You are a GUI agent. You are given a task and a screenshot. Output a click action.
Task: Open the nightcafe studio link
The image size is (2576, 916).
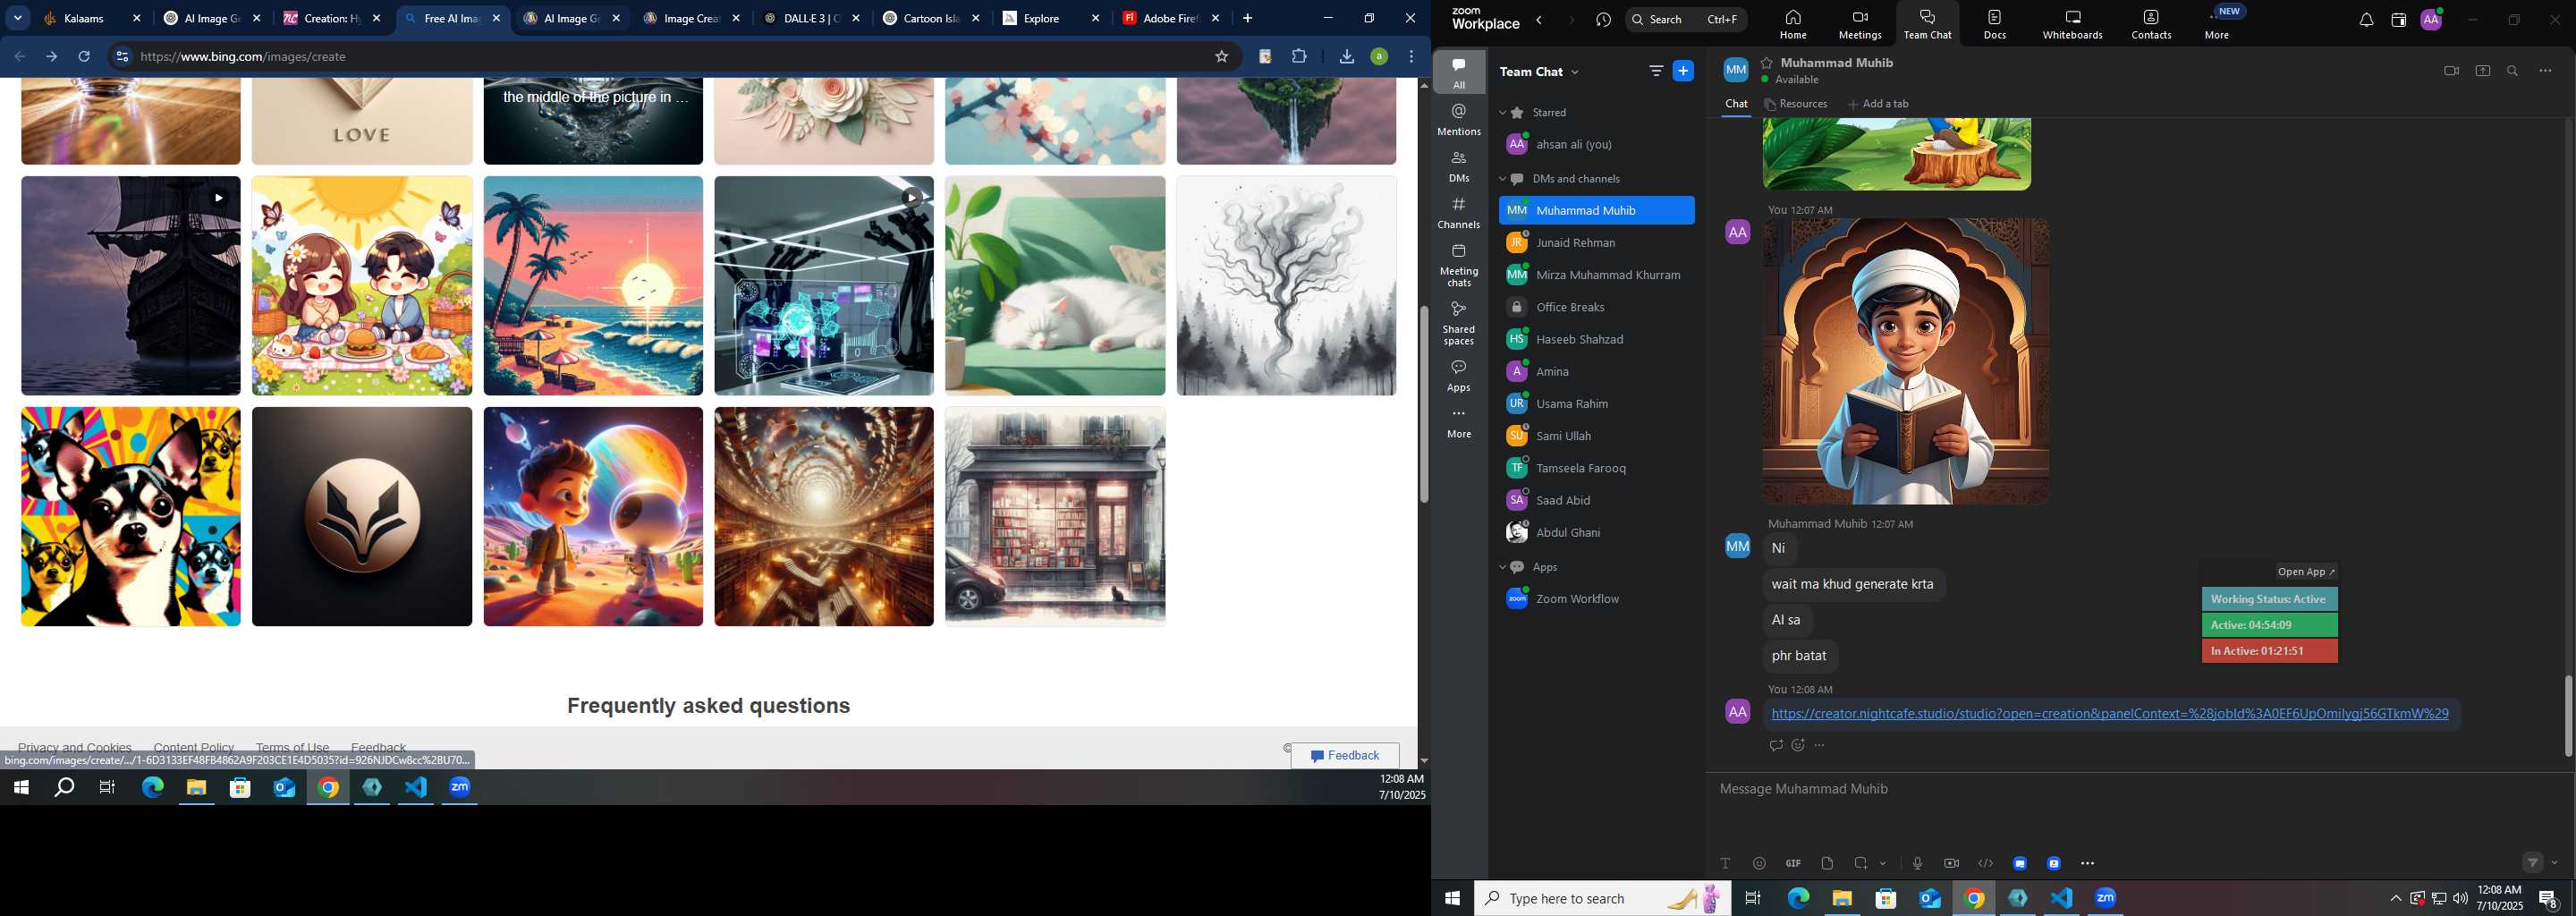coord(2109,714)
